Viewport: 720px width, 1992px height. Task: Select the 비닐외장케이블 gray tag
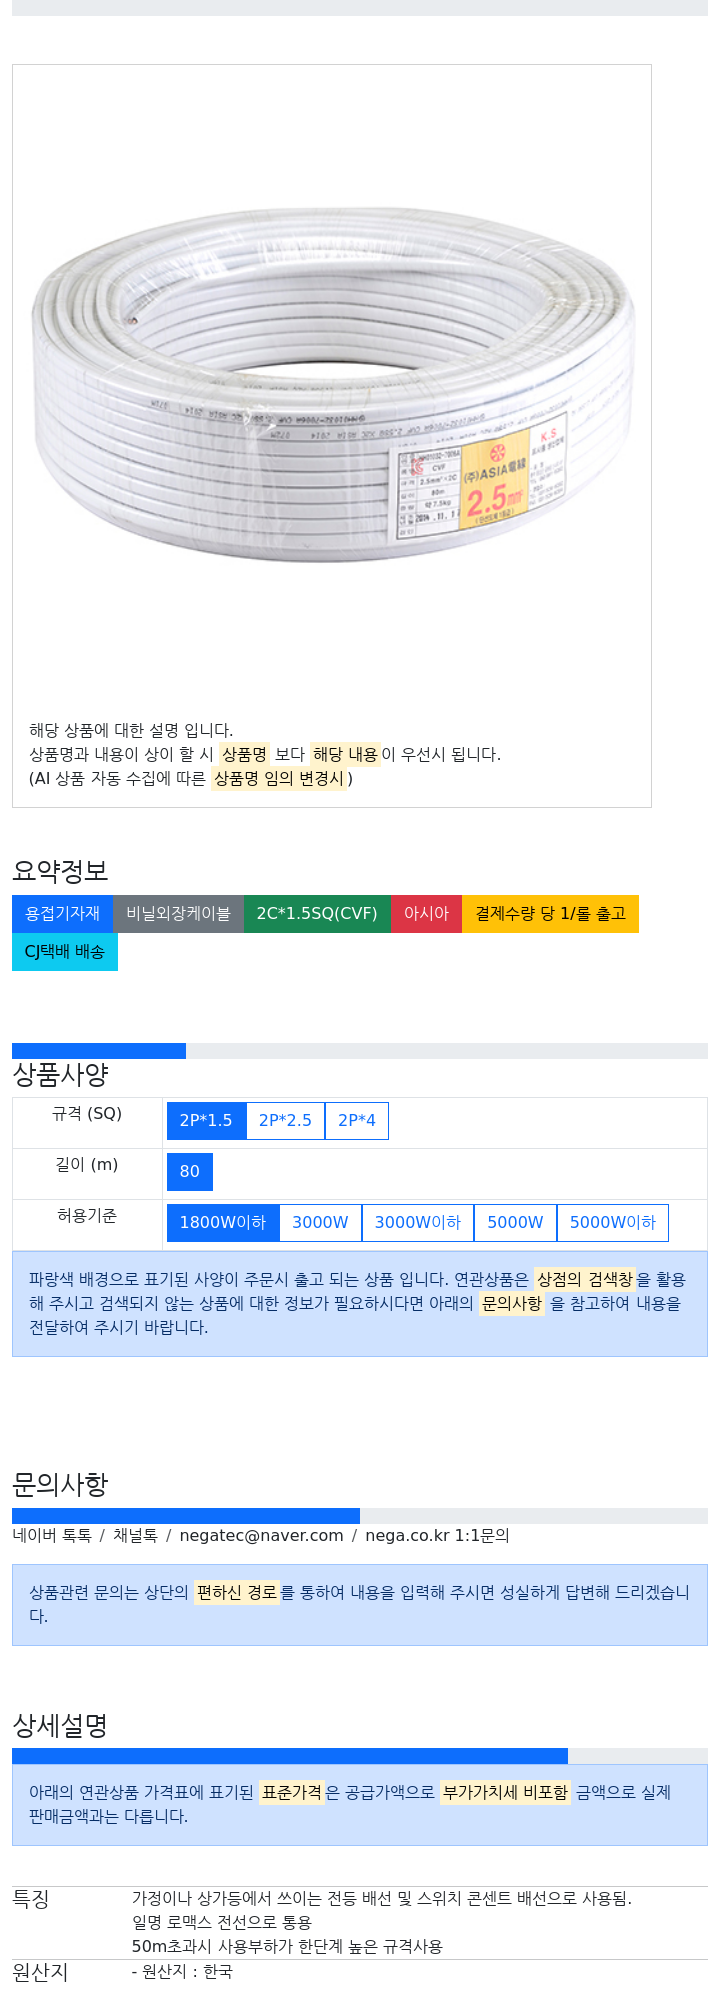pyautogui.click(x=178, y=914)
